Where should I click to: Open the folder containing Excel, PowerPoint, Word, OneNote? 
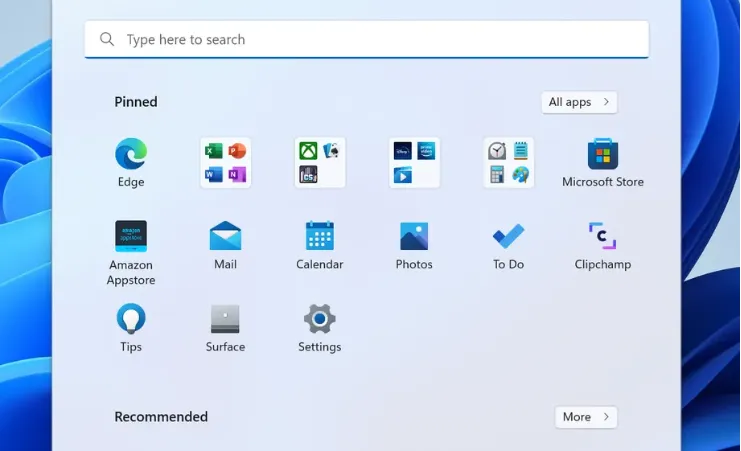click(x=225, y=163)
